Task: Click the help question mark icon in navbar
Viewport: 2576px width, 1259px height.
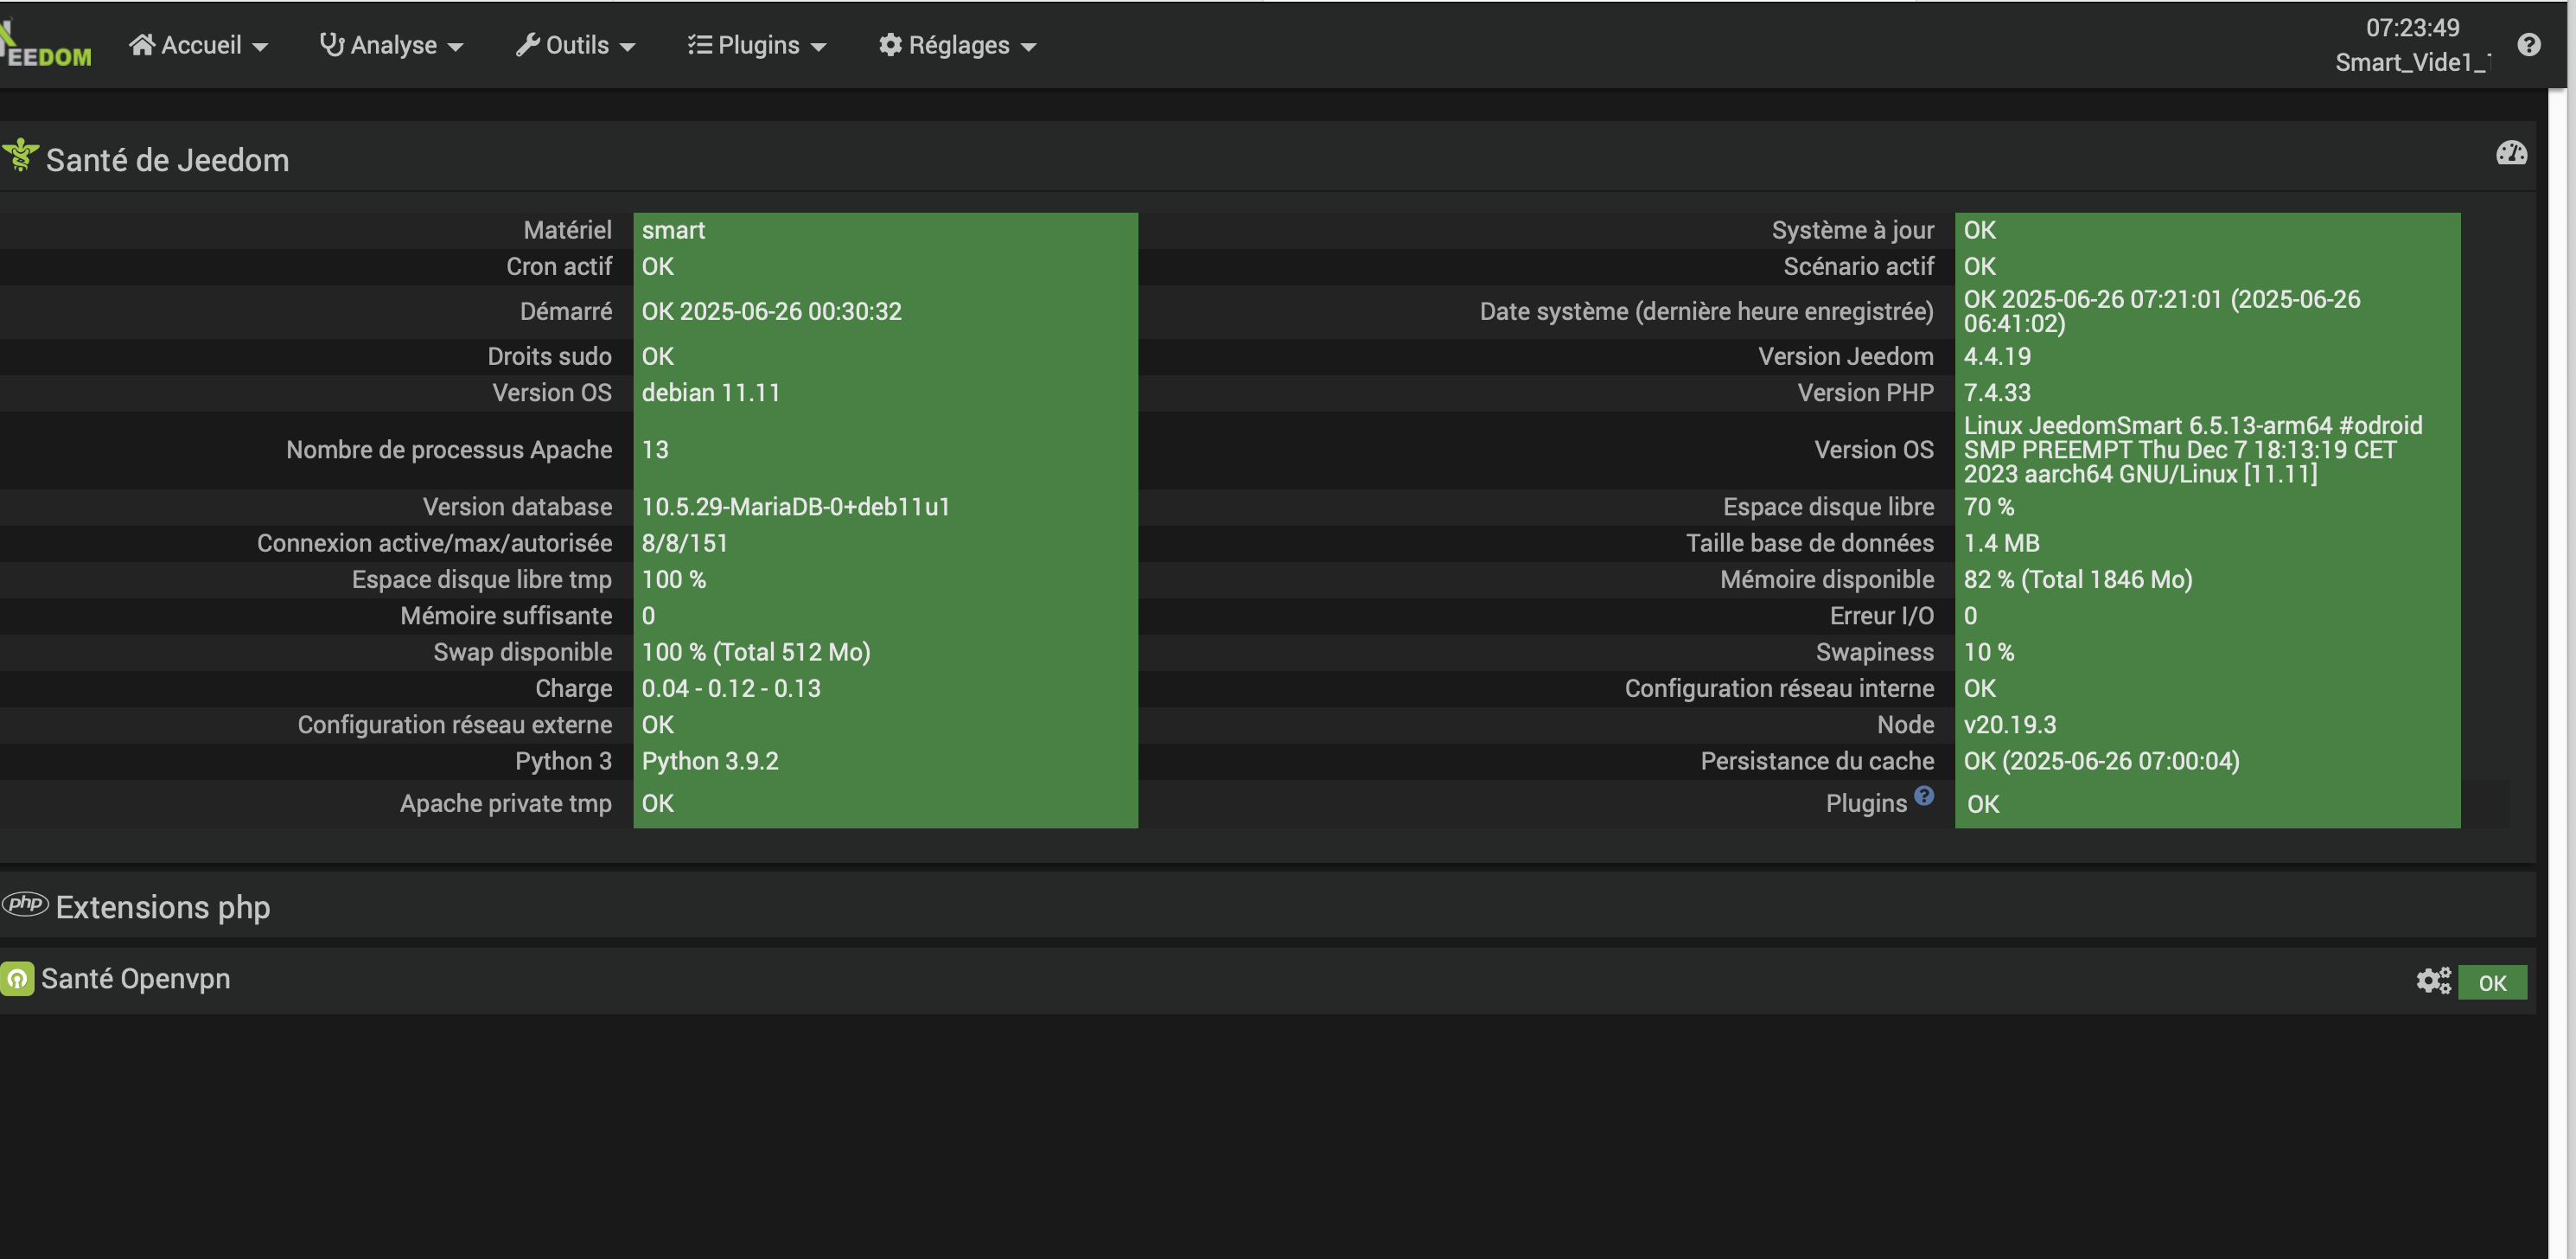Action: [2529, 45]
